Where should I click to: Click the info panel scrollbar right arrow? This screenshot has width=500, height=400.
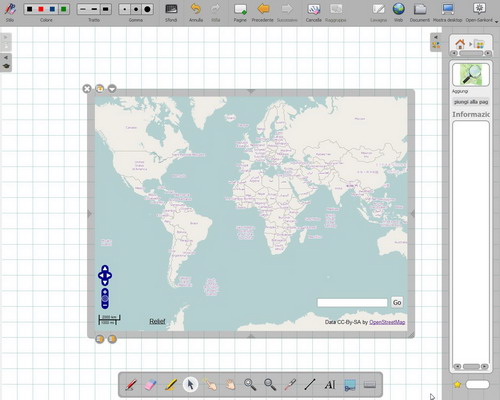(485, 366)
